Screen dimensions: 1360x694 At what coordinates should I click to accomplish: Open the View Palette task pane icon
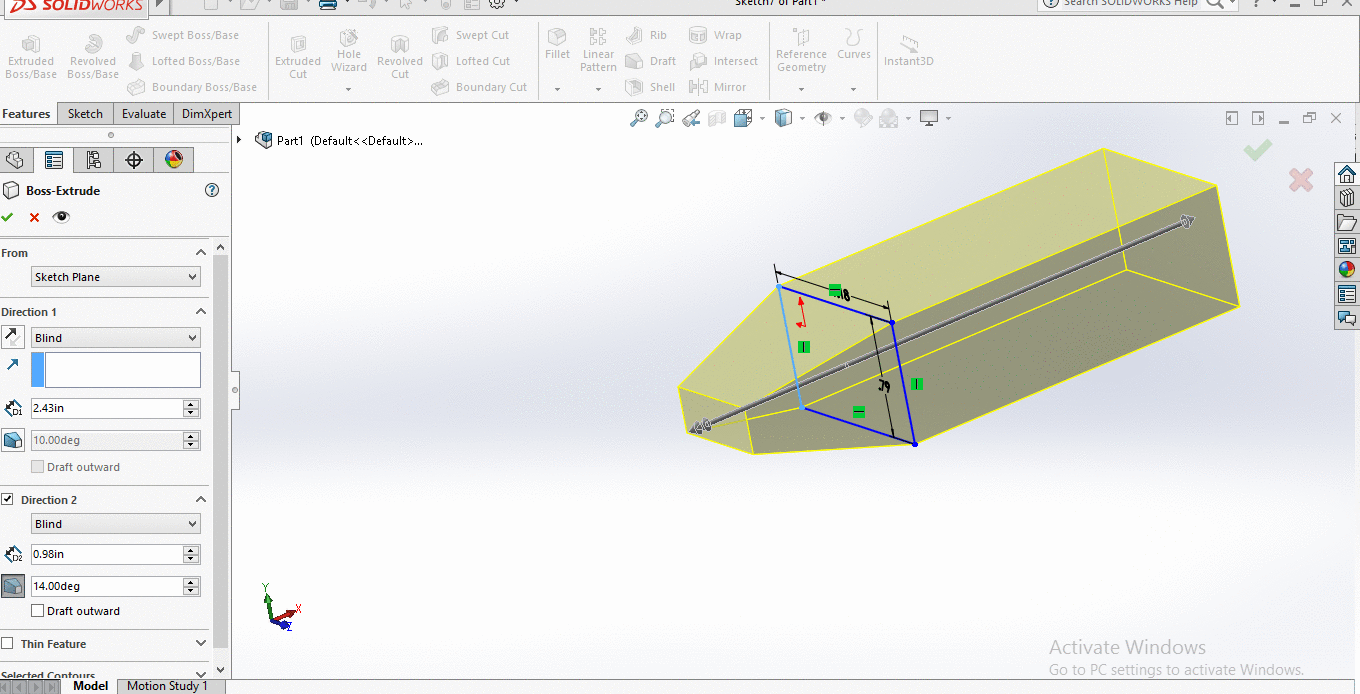[1347, 245]
